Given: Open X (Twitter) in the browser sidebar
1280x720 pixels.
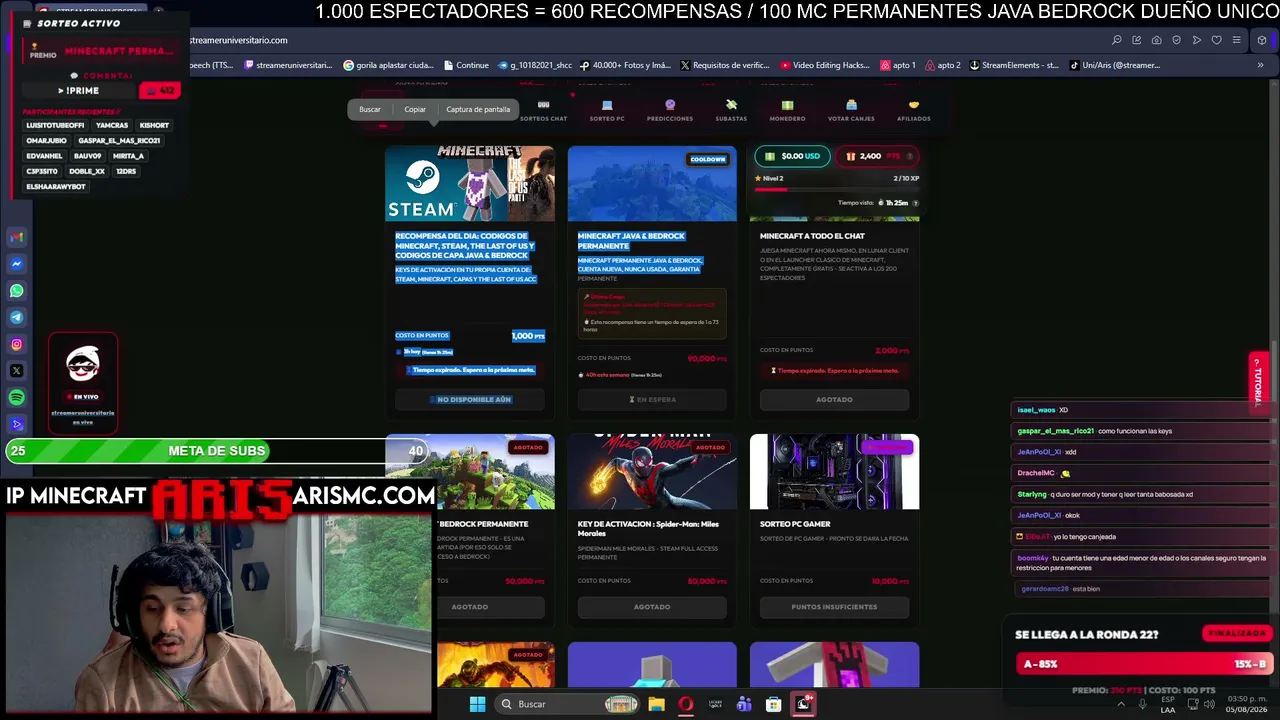Looking at the screenshot, I should 16,371.
